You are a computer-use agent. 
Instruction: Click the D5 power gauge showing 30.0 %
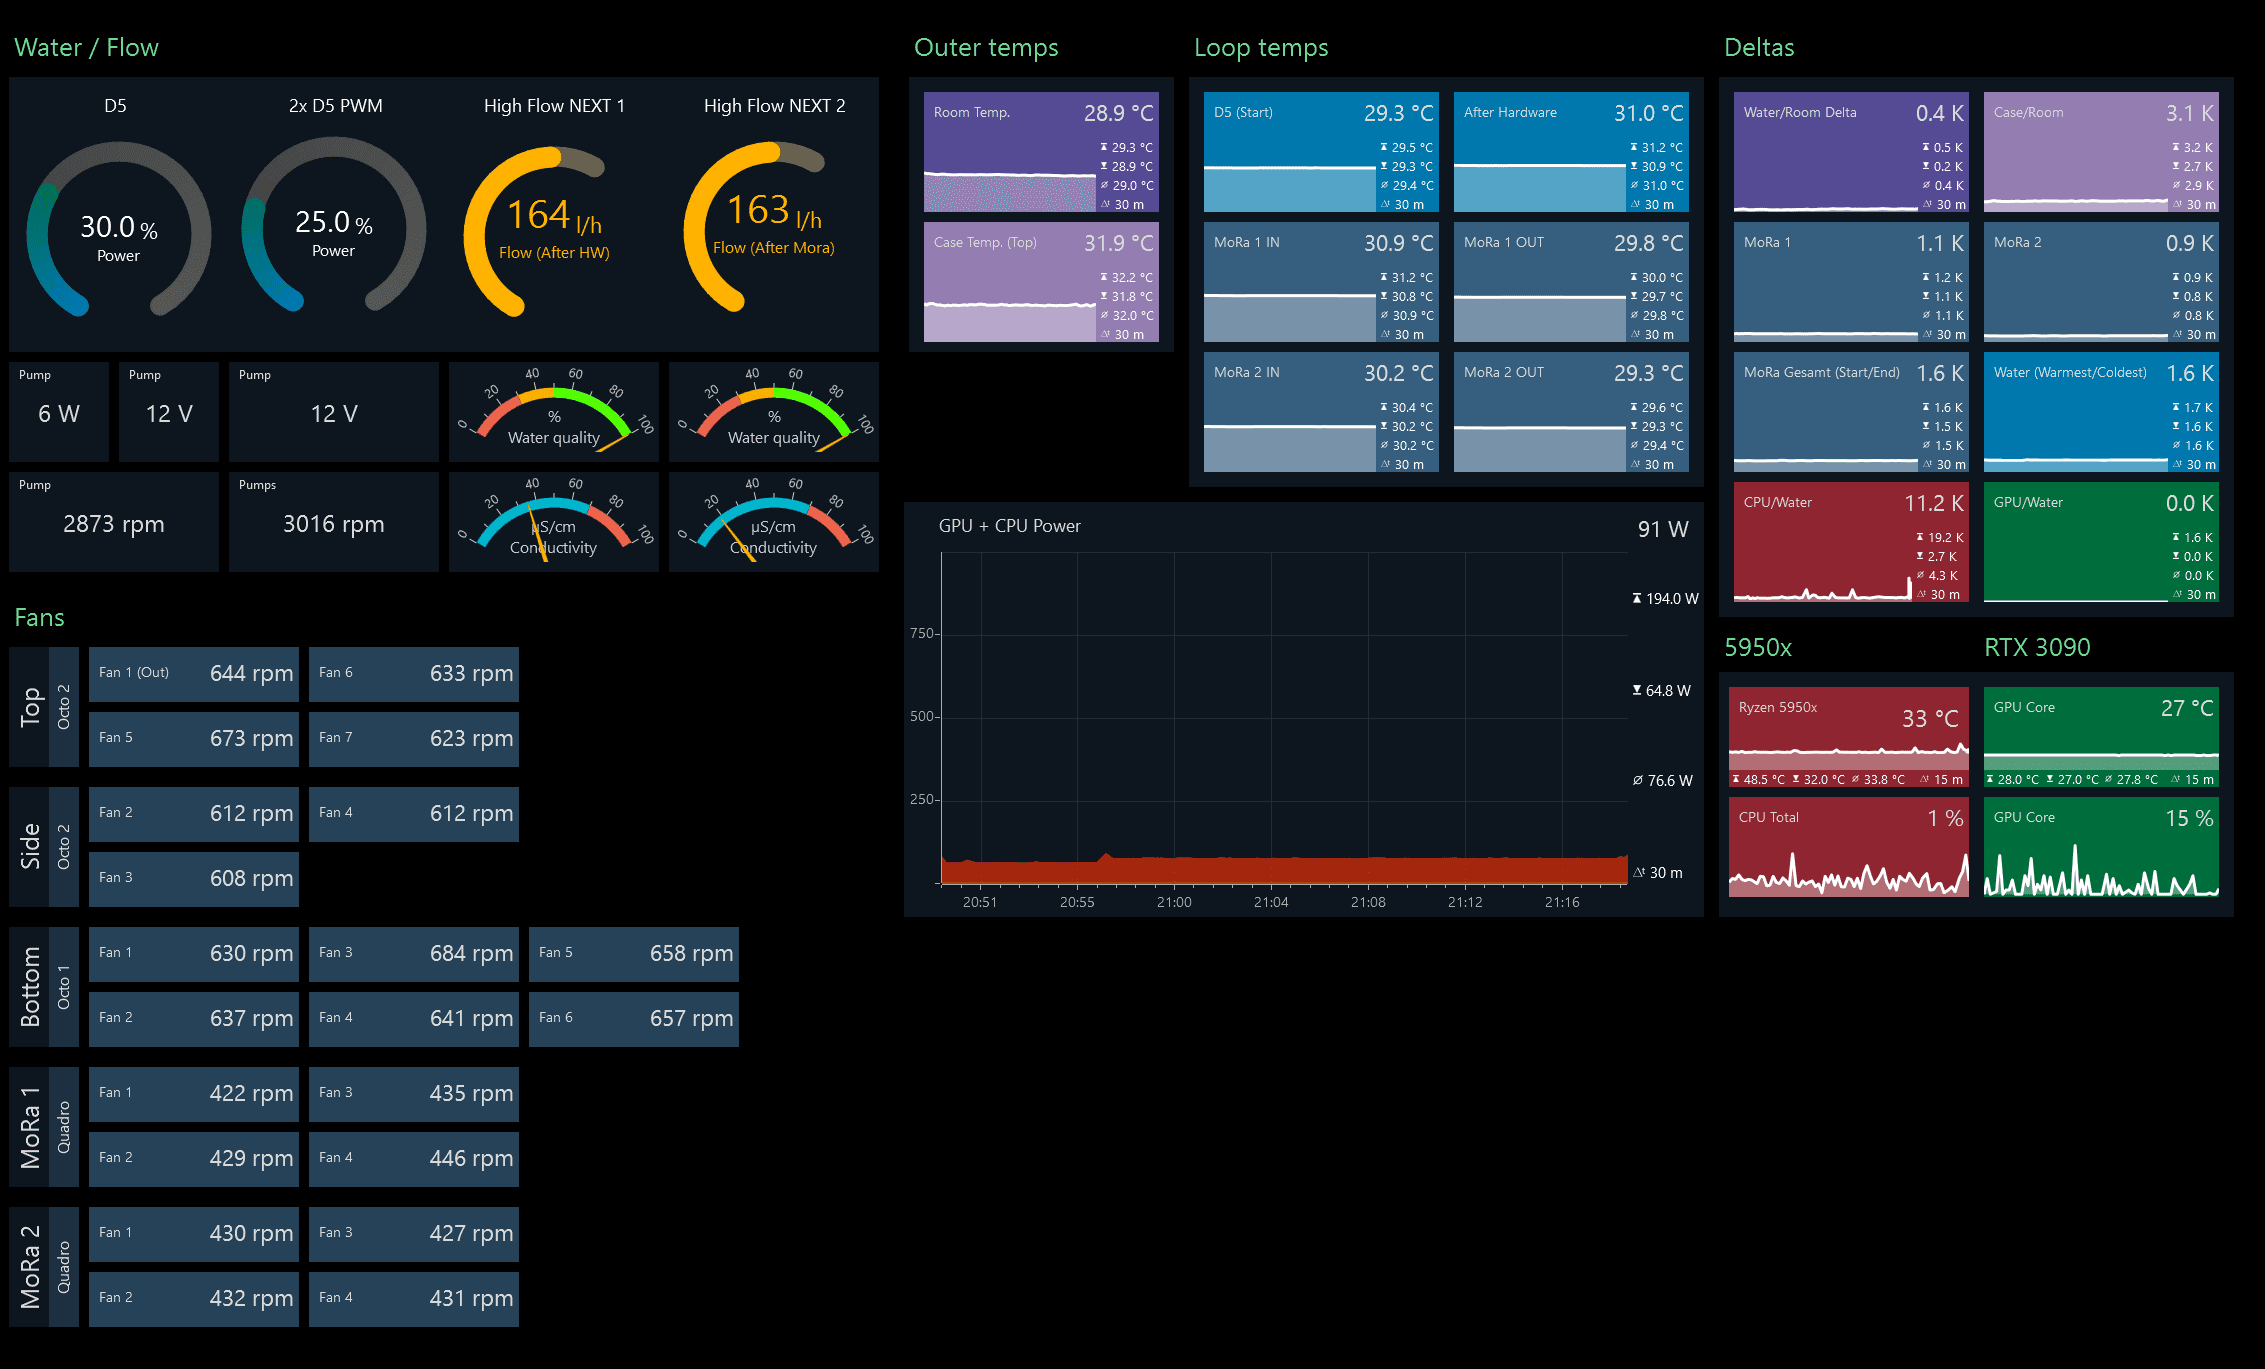(x=118, y=228)
